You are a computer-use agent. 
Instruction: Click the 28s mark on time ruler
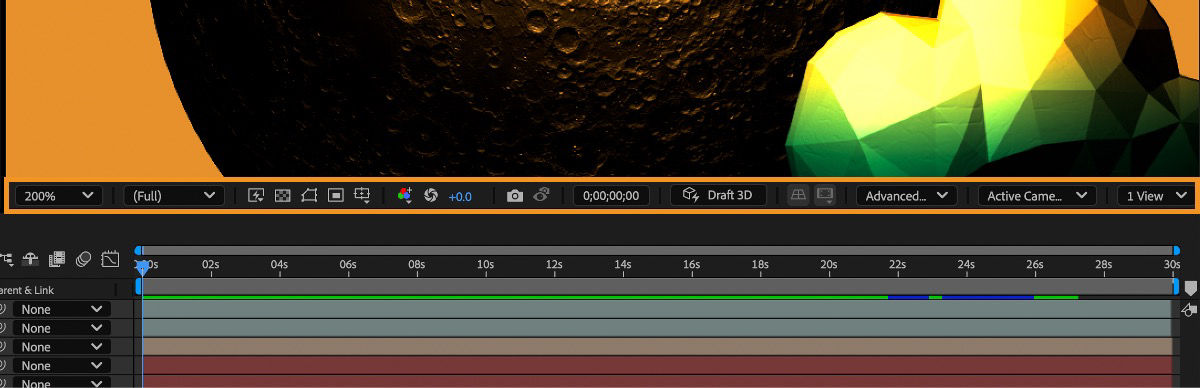click(x=1103, y=264)
